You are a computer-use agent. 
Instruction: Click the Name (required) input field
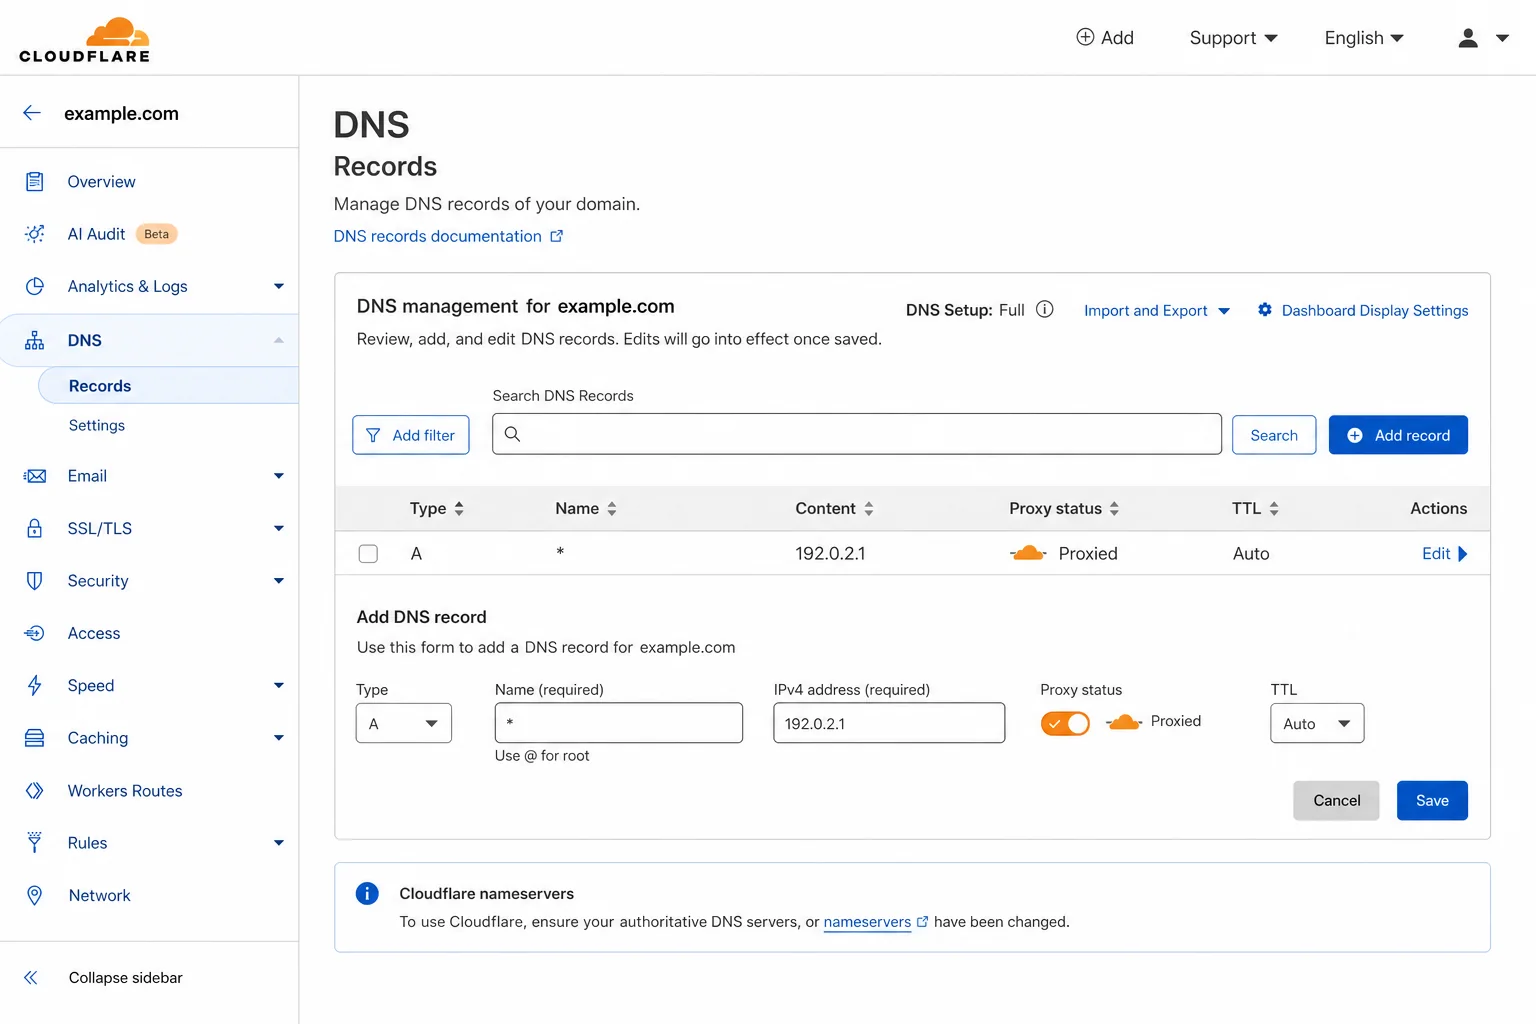pos(619,723)
